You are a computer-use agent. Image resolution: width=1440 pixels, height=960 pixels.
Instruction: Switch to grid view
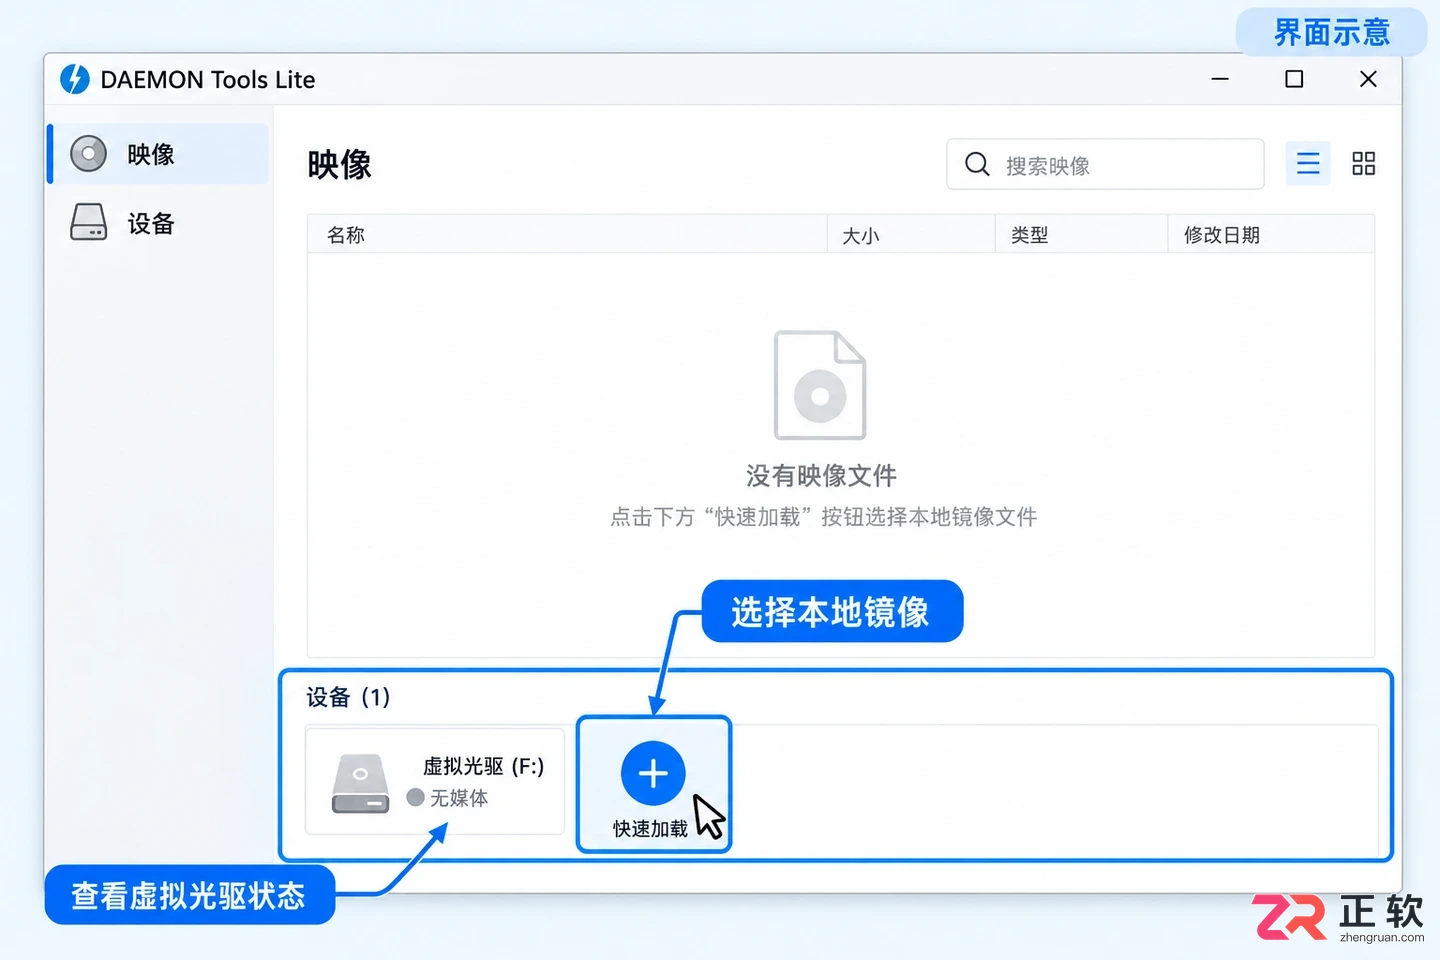coord(1364,163)
